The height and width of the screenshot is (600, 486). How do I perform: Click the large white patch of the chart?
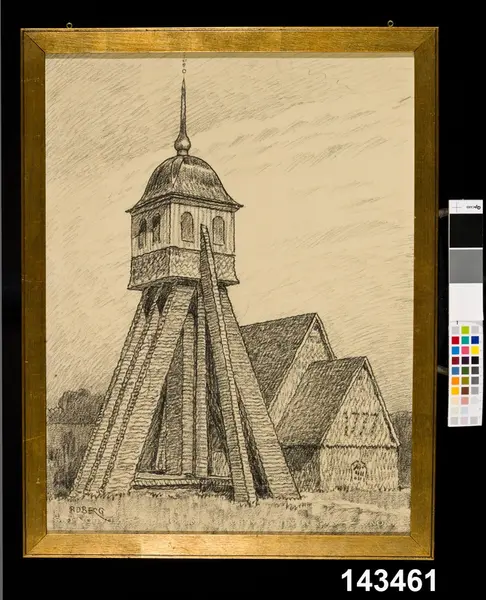tap(466, 302)
